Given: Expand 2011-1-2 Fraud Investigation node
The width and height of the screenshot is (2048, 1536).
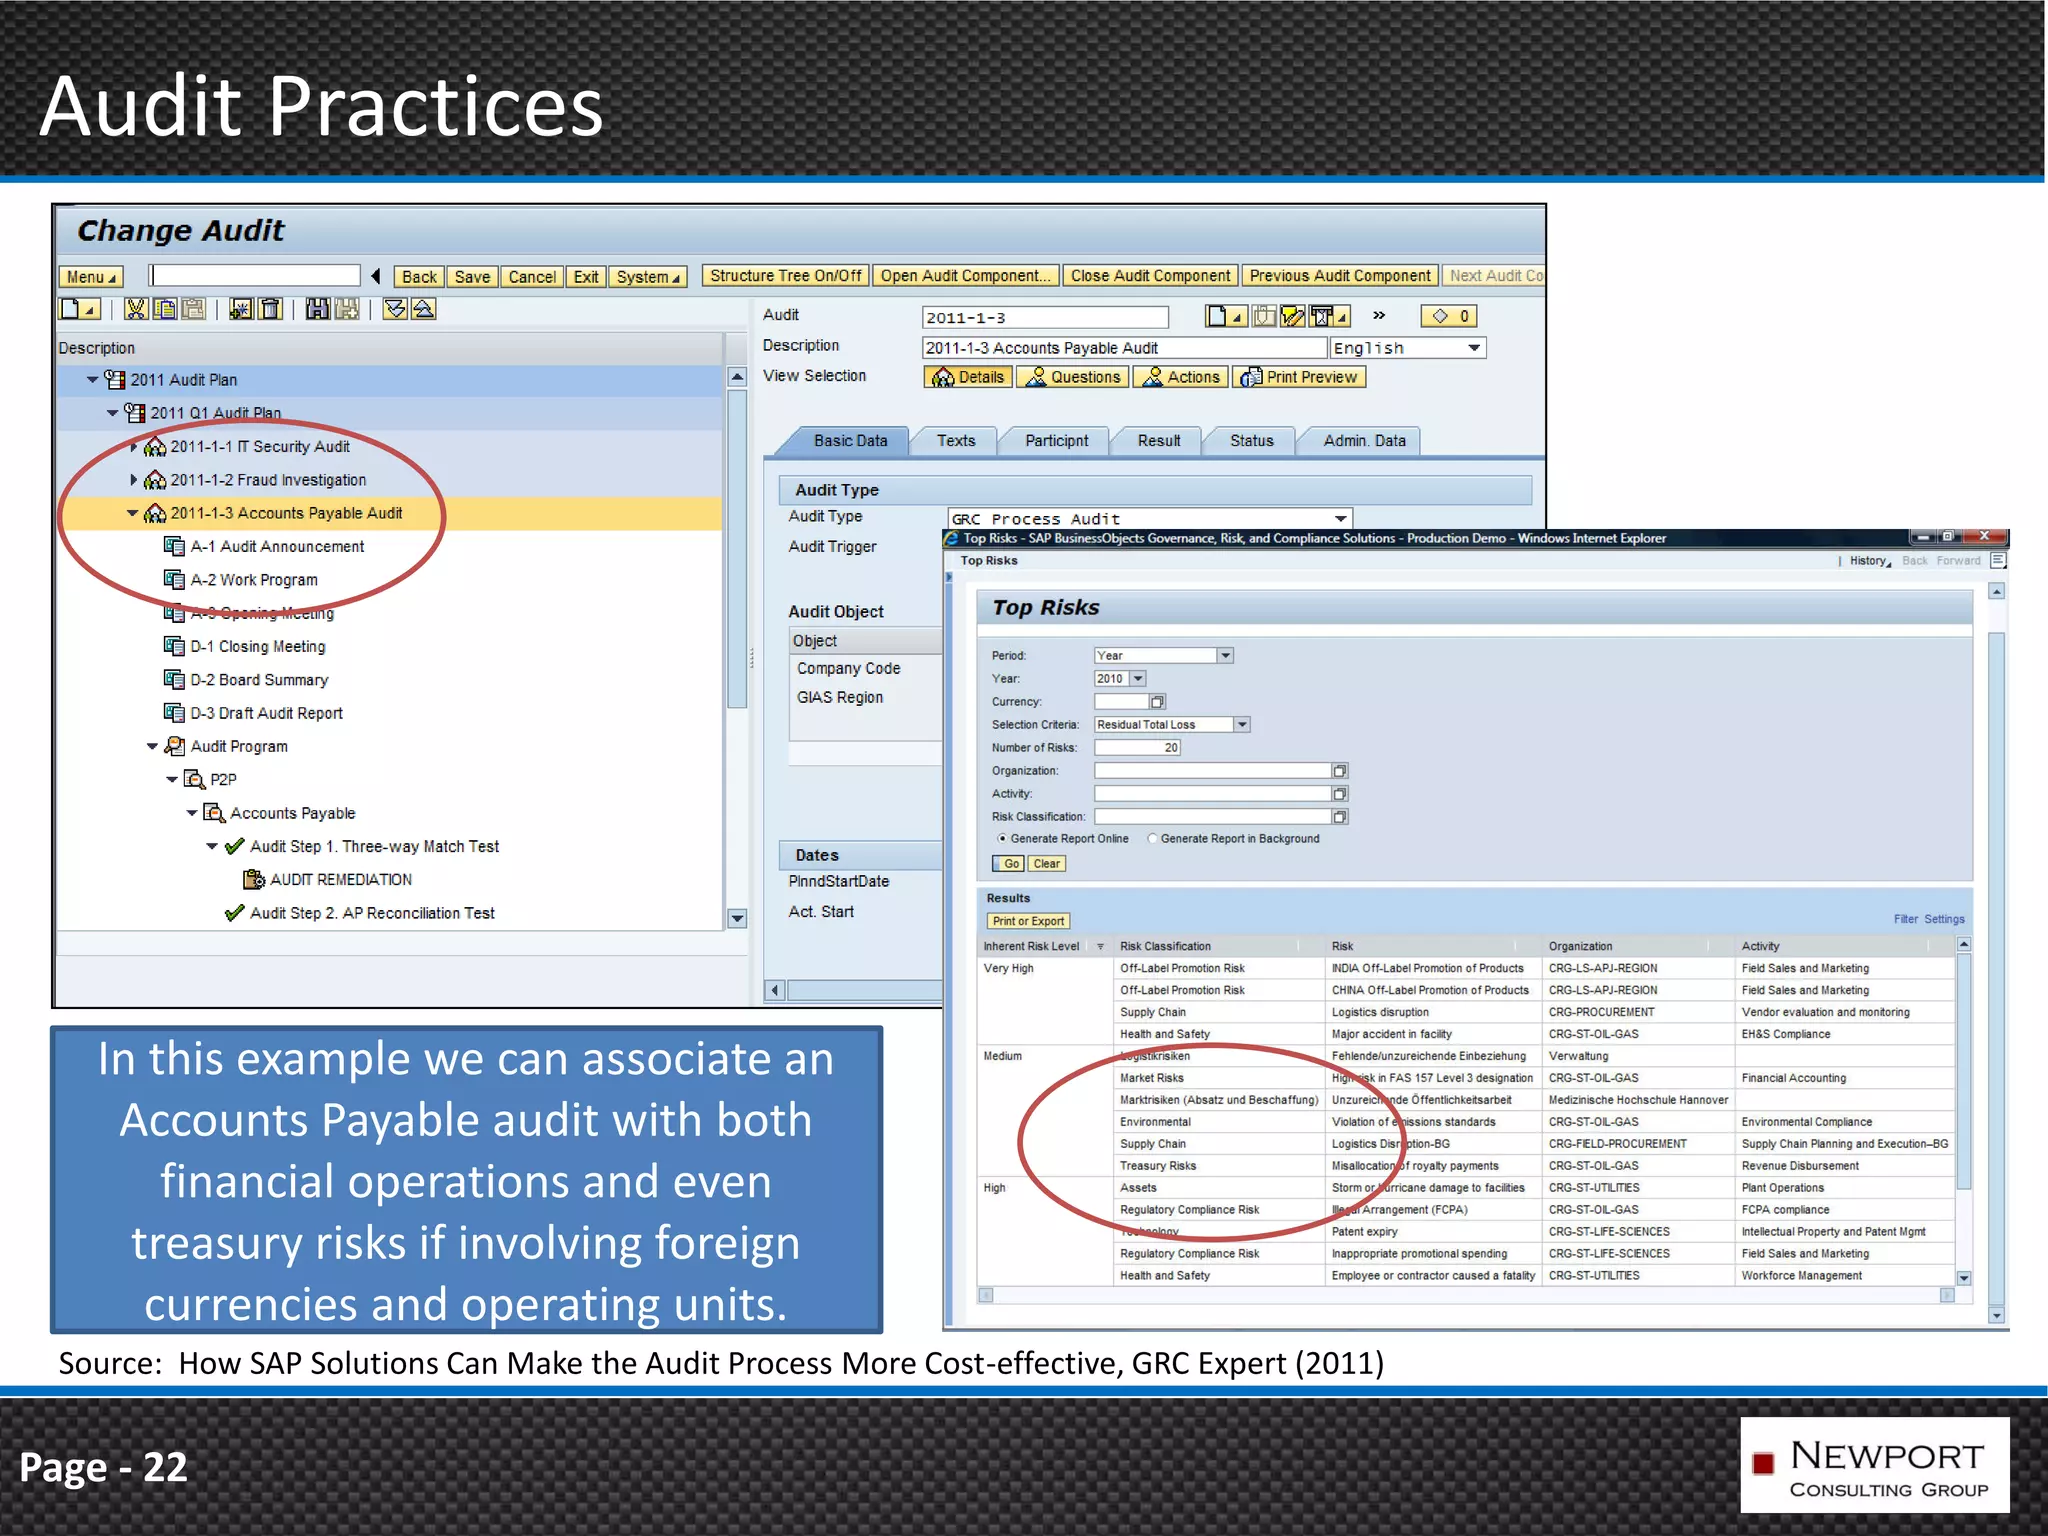Looking at the screenshot, I should [x=133, y=480].
